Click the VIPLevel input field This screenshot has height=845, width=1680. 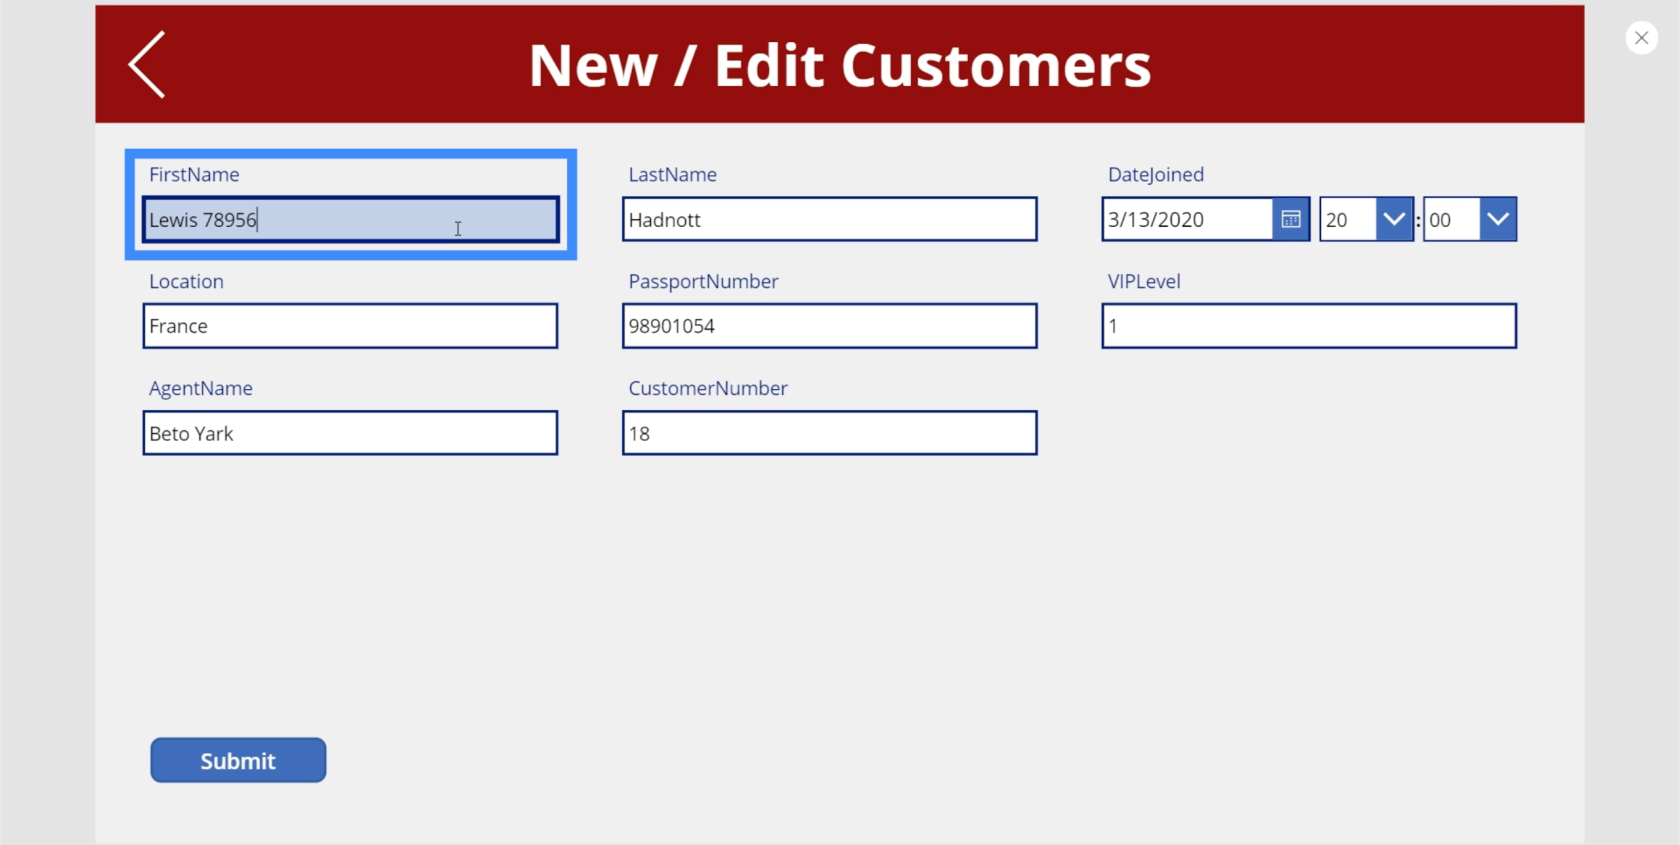[x=1309, y=326]
